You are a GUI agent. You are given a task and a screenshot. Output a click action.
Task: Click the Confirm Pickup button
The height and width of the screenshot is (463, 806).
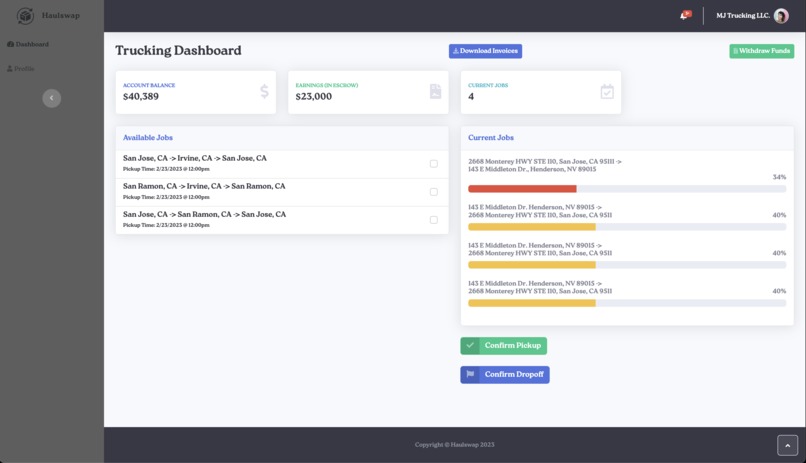coord(503,346)
